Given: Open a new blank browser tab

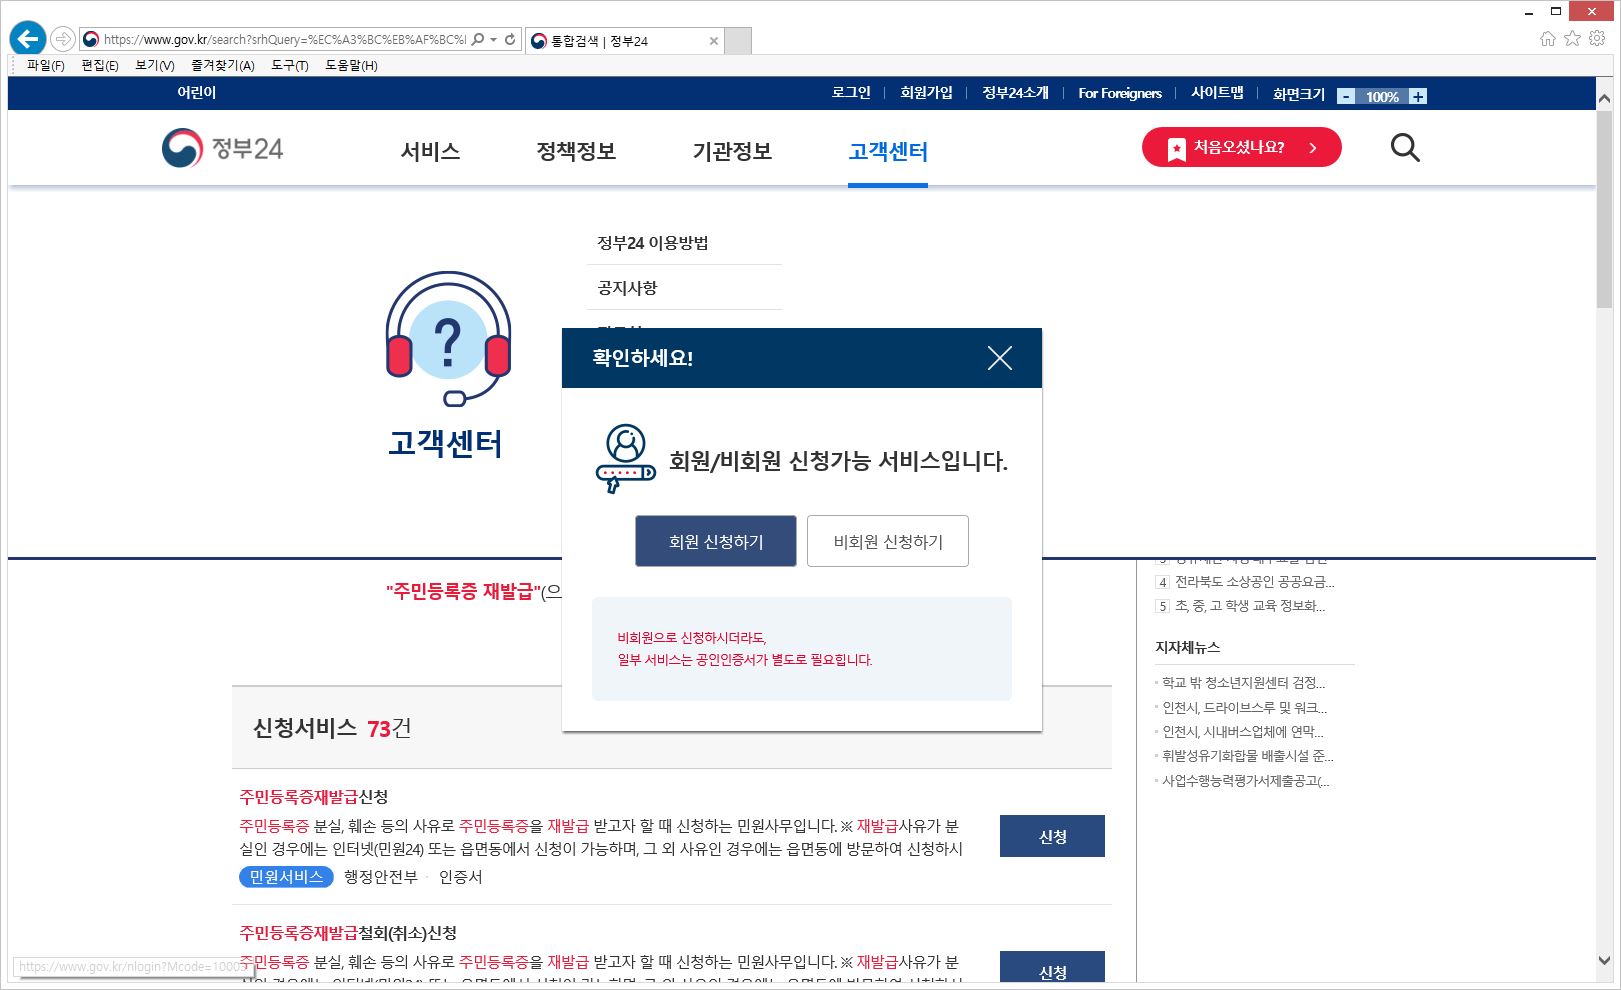Looking at the screenshot, I should pyautogui.click(x=738, y=41).
